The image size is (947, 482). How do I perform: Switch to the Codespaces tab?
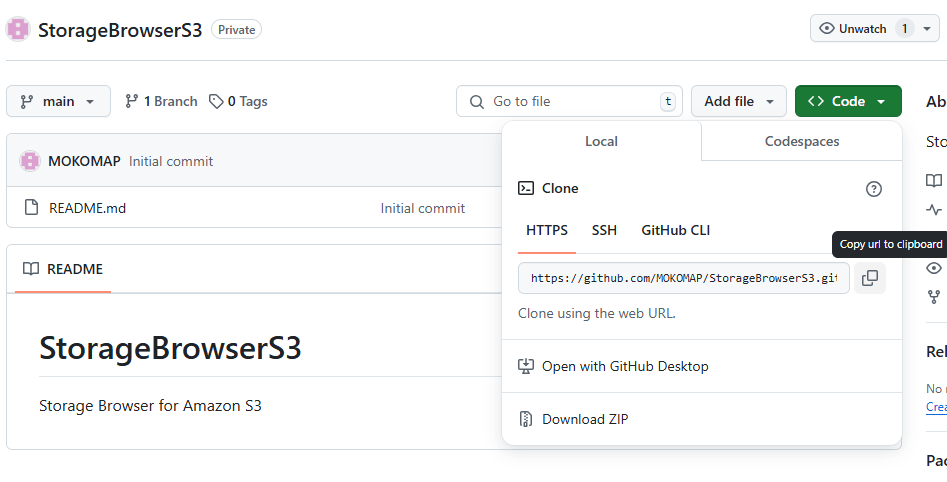(801, 141)
